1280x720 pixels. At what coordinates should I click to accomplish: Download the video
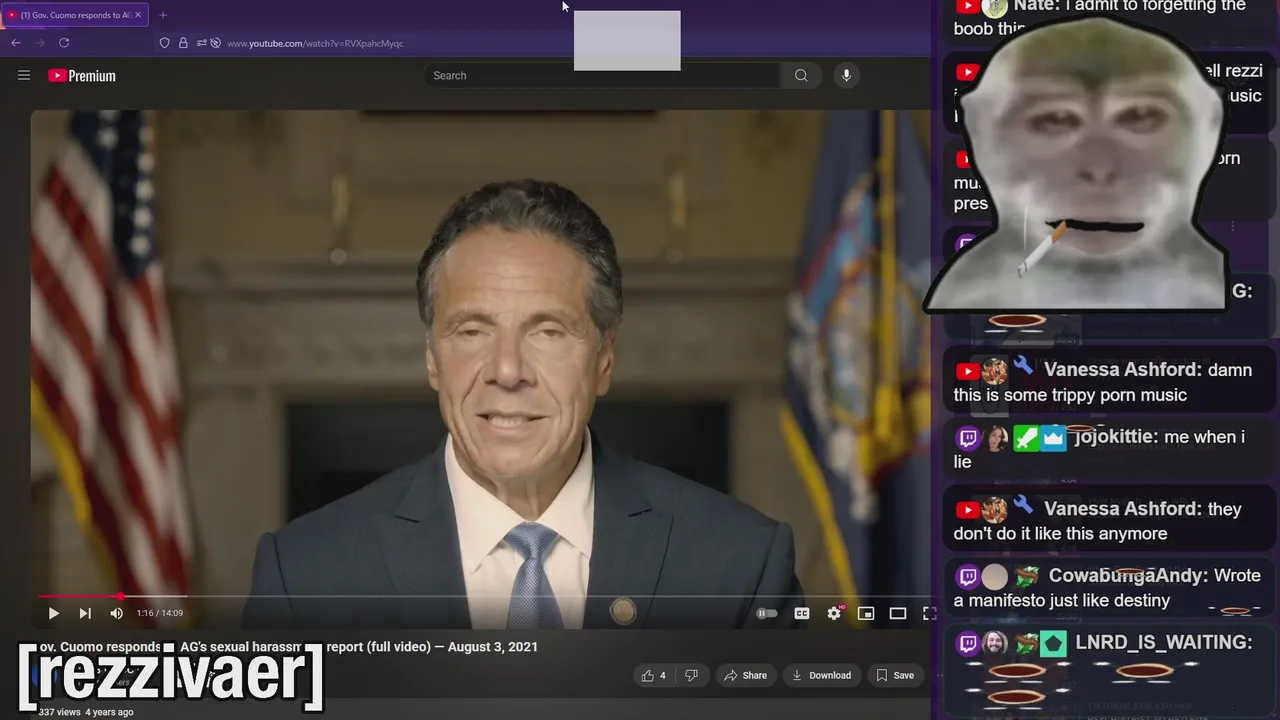click(821, 675)
